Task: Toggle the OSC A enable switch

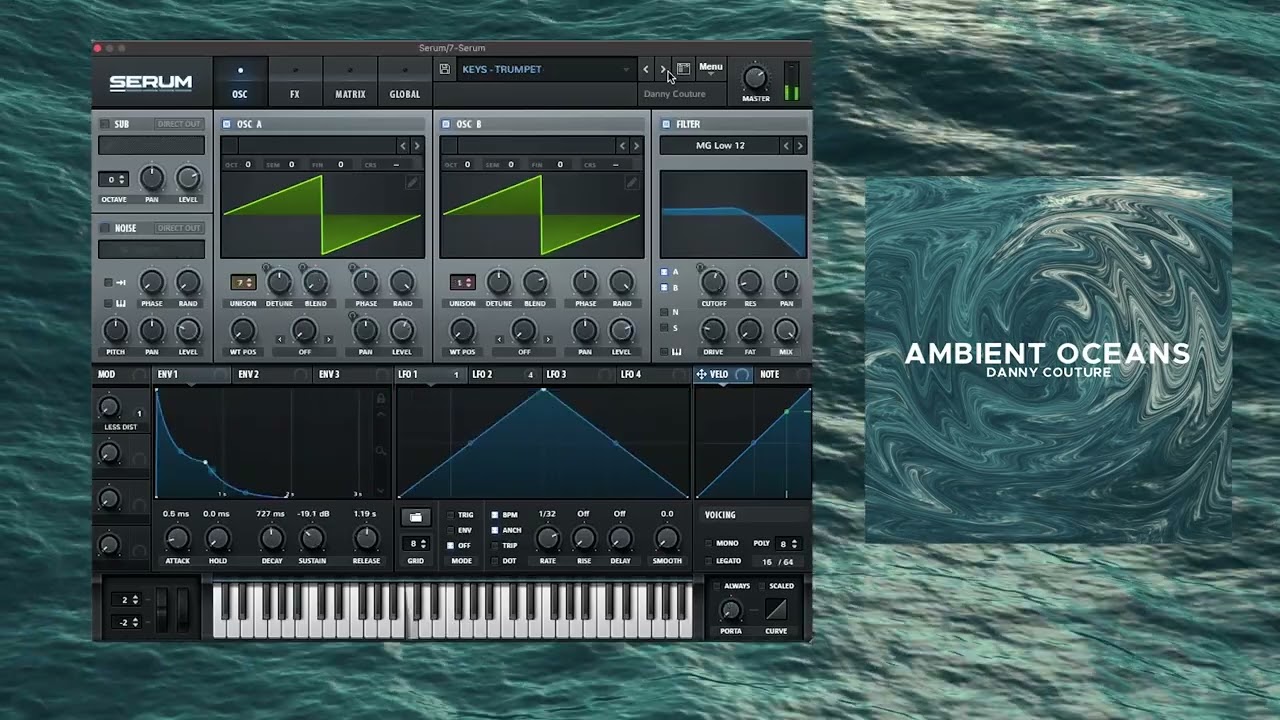Action: [x=227, y=124]
